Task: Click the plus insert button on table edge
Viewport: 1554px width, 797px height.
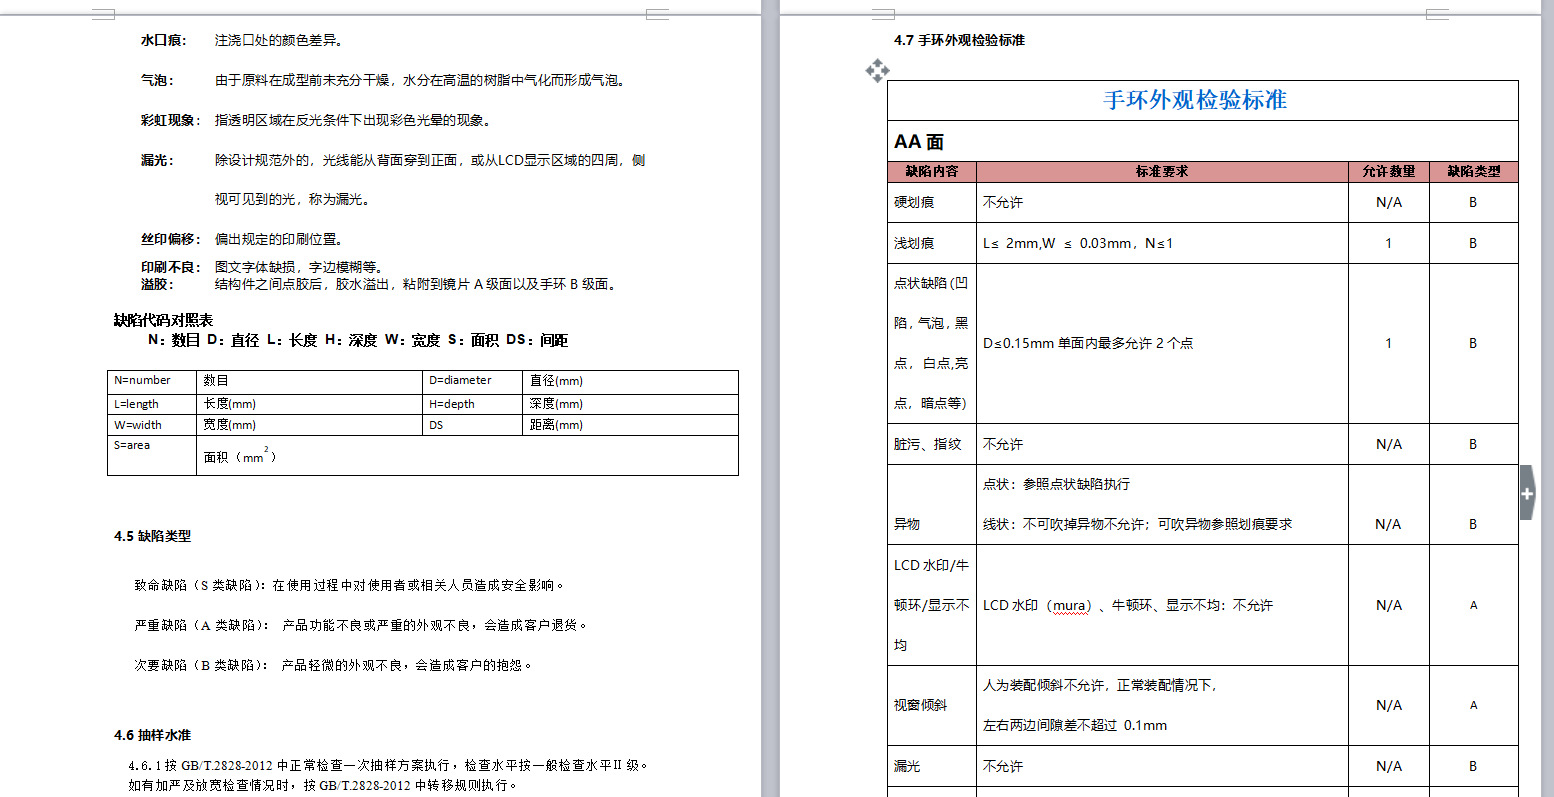Action: pyautogui.click(x=1527, y=493)
